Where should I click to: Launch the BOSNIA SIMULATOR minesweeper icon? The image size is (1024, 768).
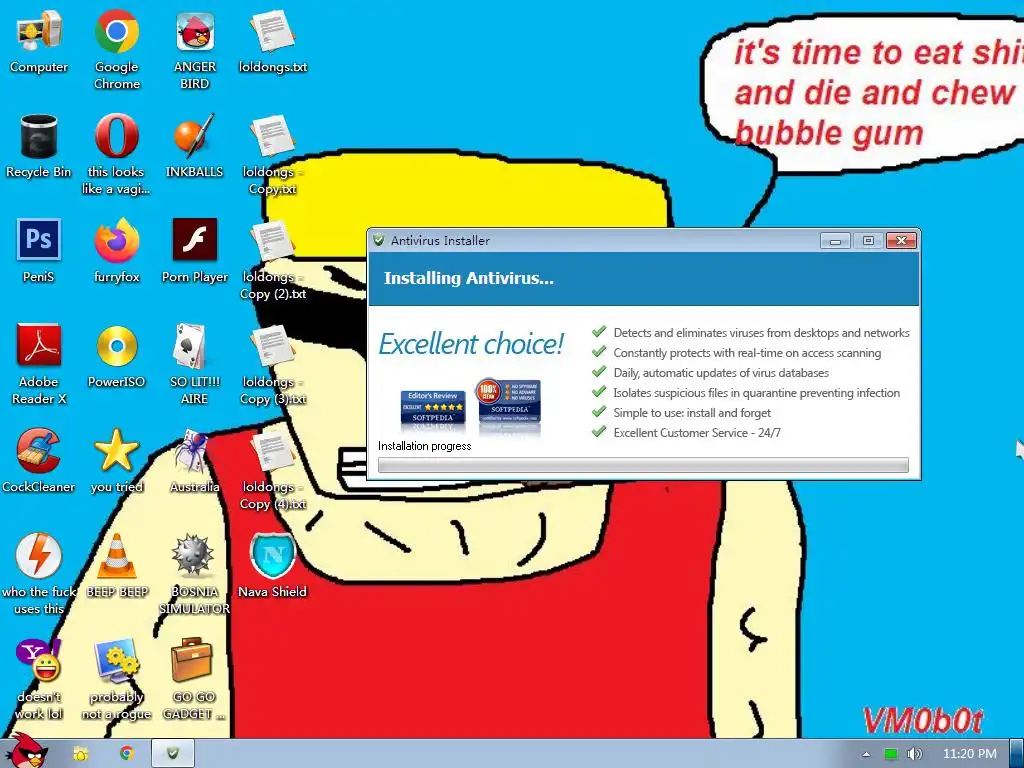point(195,573)
